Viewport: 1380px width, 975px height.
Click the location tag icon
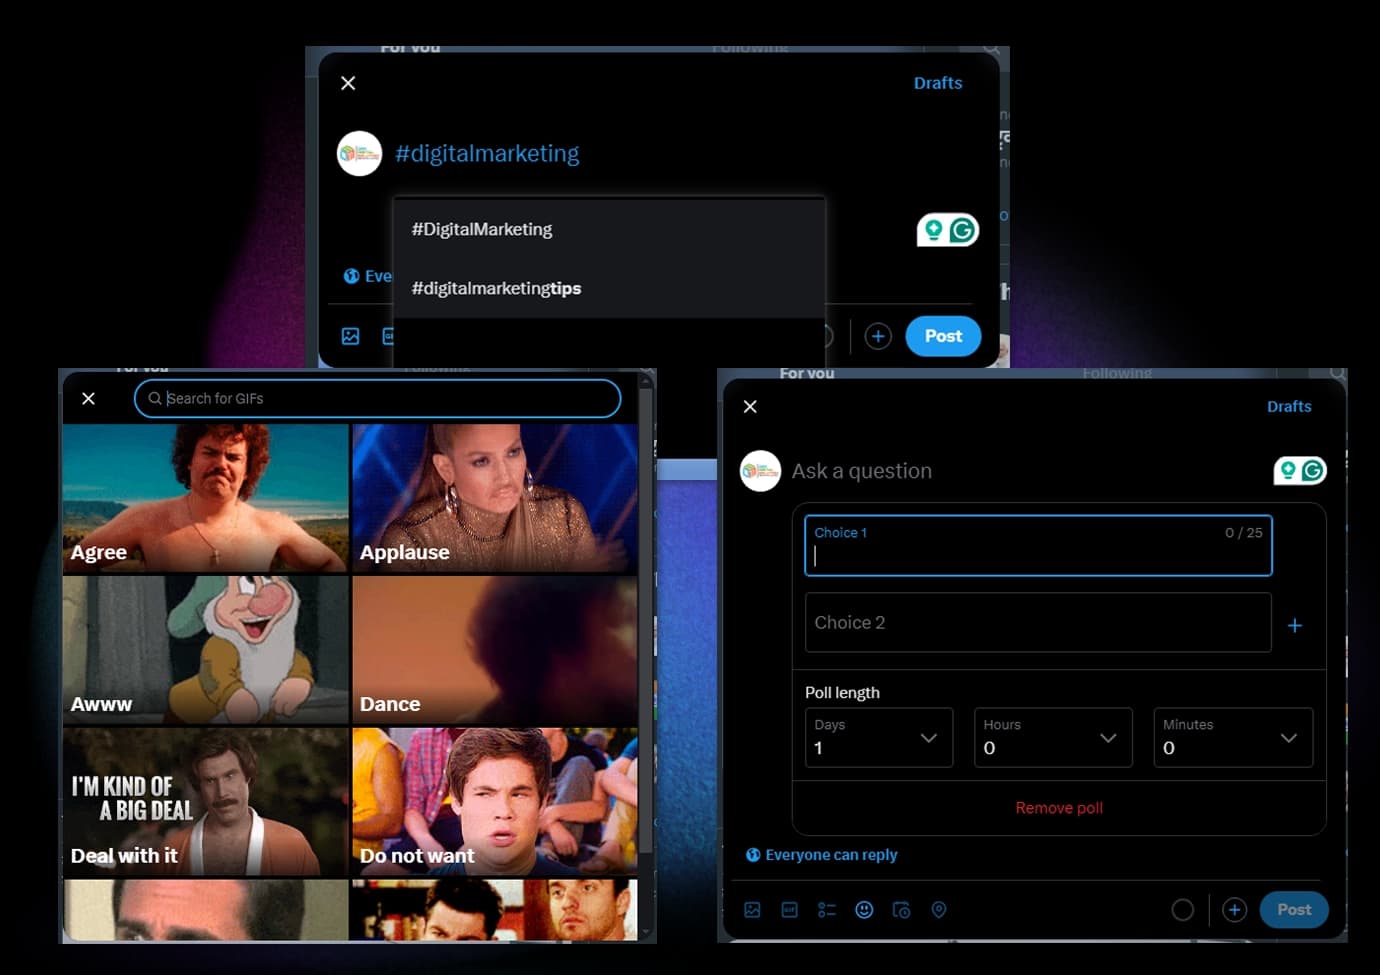click(x=938, y=910)
